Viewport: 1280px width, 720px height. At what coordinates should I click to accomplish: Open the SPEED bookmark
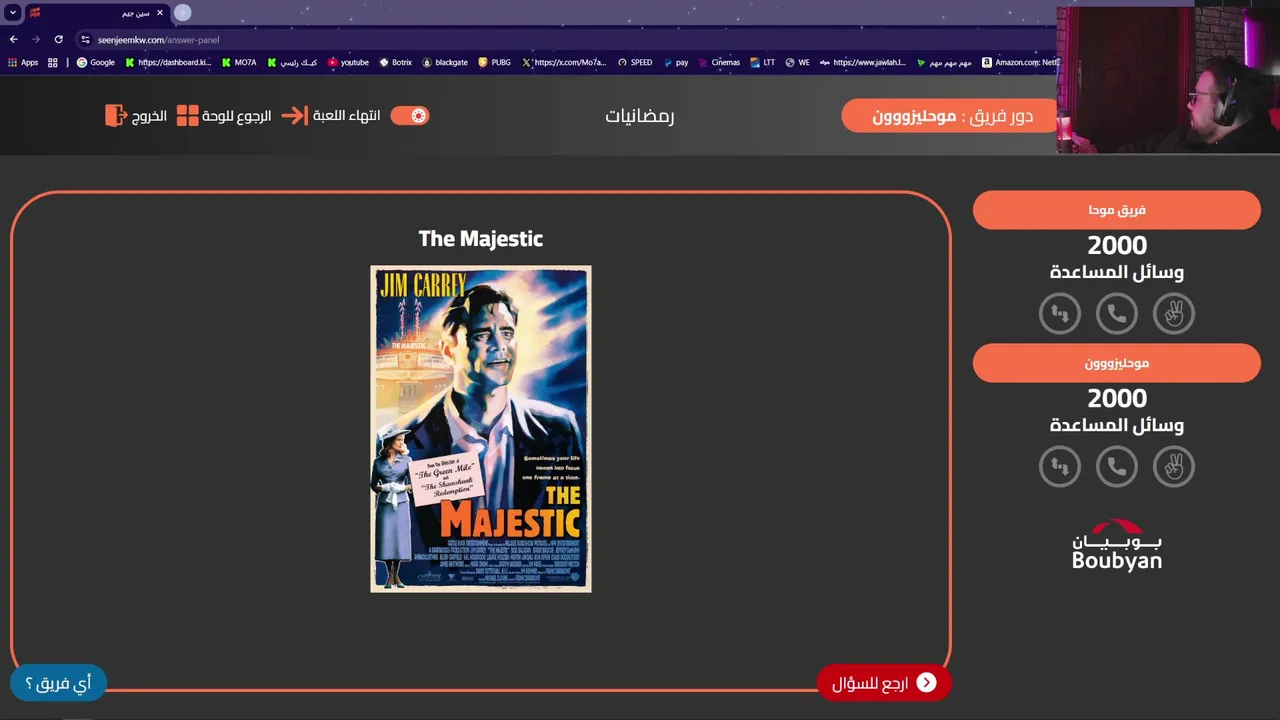(635, 62)
